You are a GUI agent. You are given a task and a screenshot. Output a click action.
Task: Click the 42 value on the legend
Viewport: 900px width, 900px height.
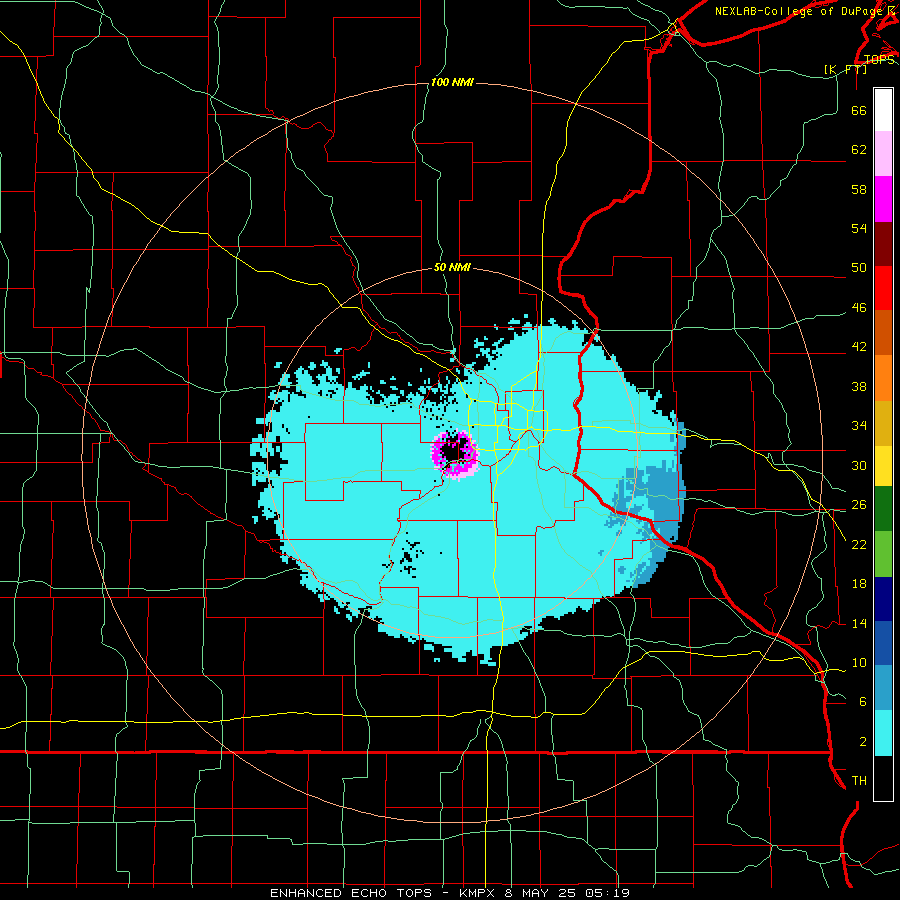point(859,347)
